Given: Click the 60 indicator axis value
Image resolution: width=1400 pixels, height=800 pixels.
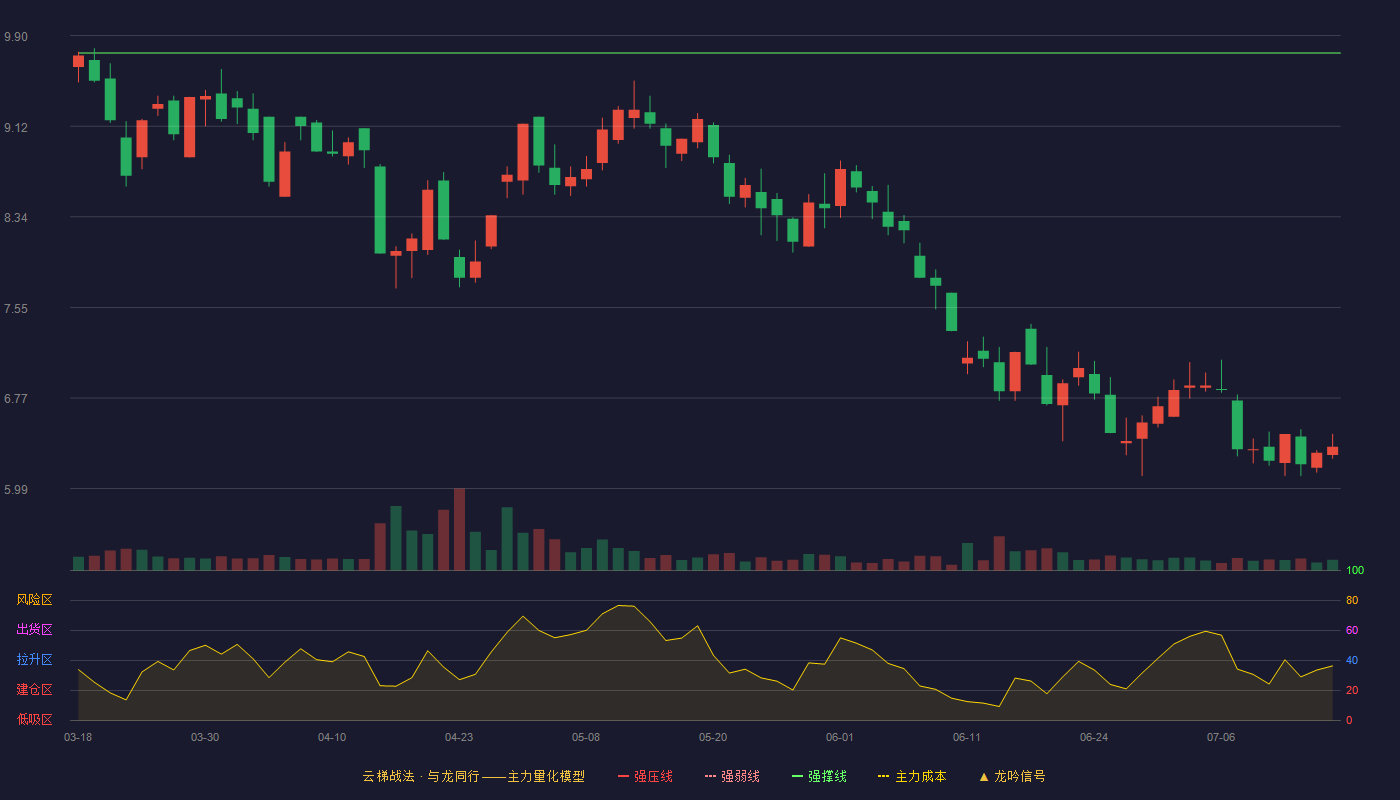Looking at the screenshot, I should click(x=1352, y=631).
